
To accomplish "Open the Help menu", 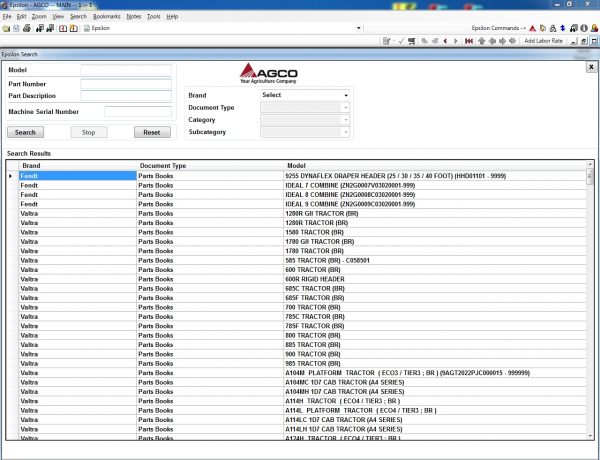I will pos(172,16).
